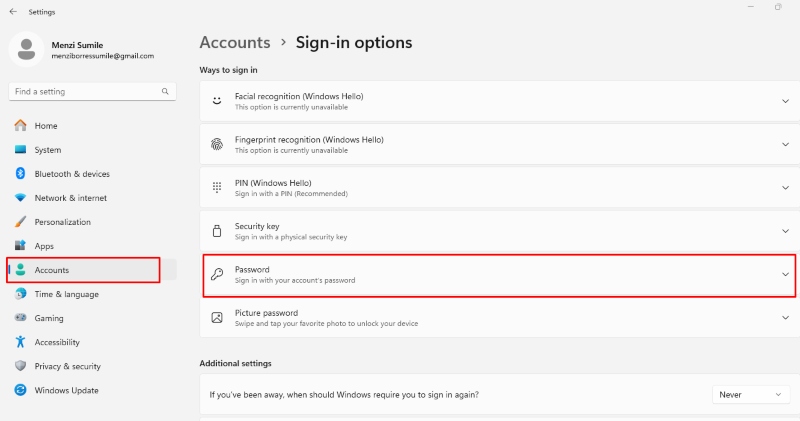Click 'Ways to sign in' heading

(x=228, y=70)
